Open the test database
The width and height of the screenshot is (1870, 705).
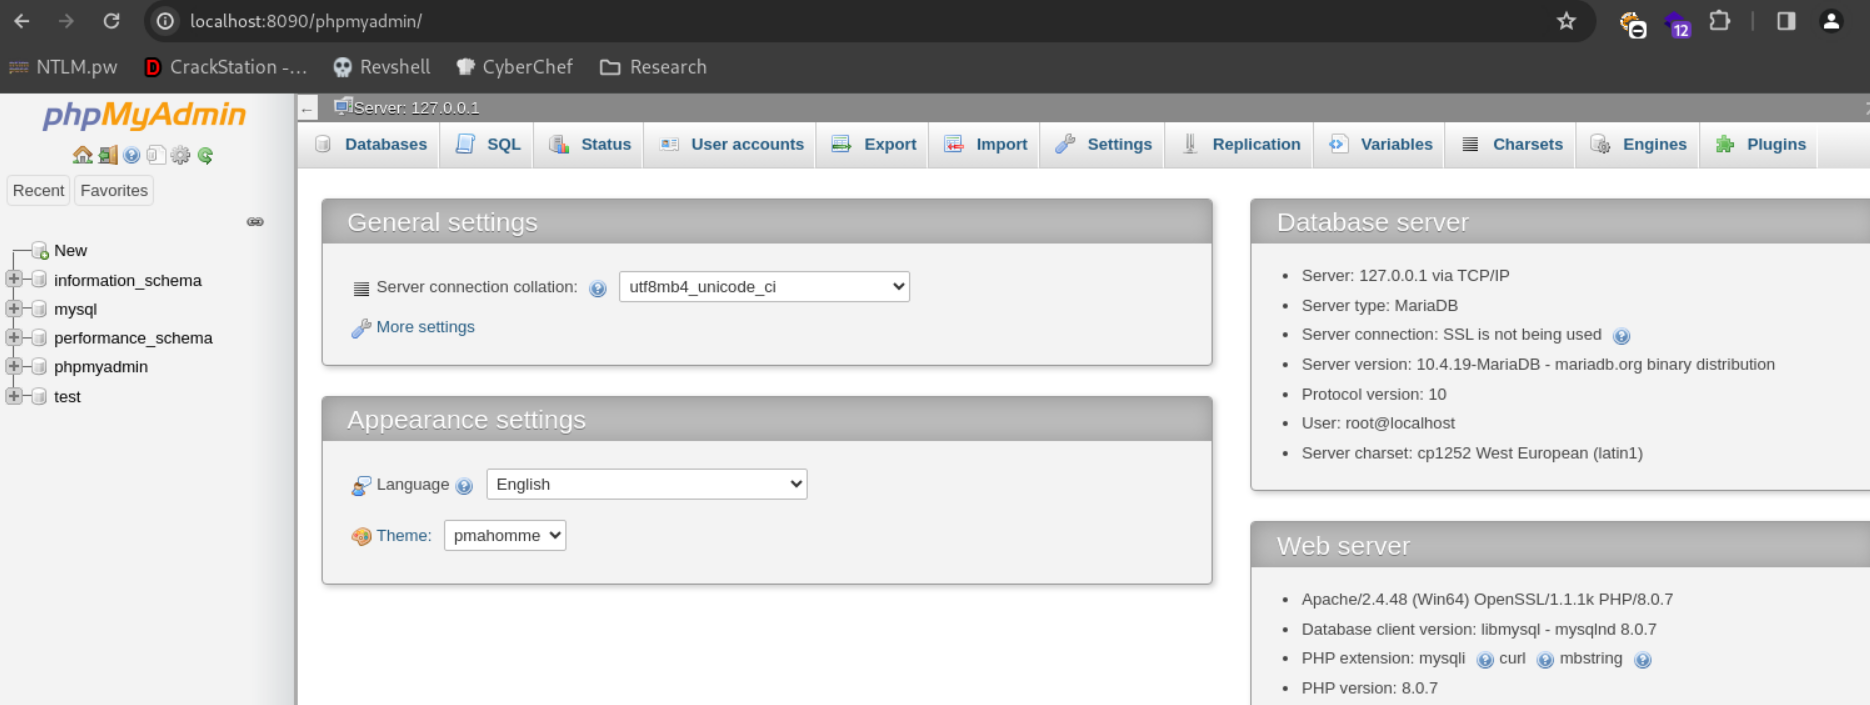pyautogui.click(x=67, y=397)
